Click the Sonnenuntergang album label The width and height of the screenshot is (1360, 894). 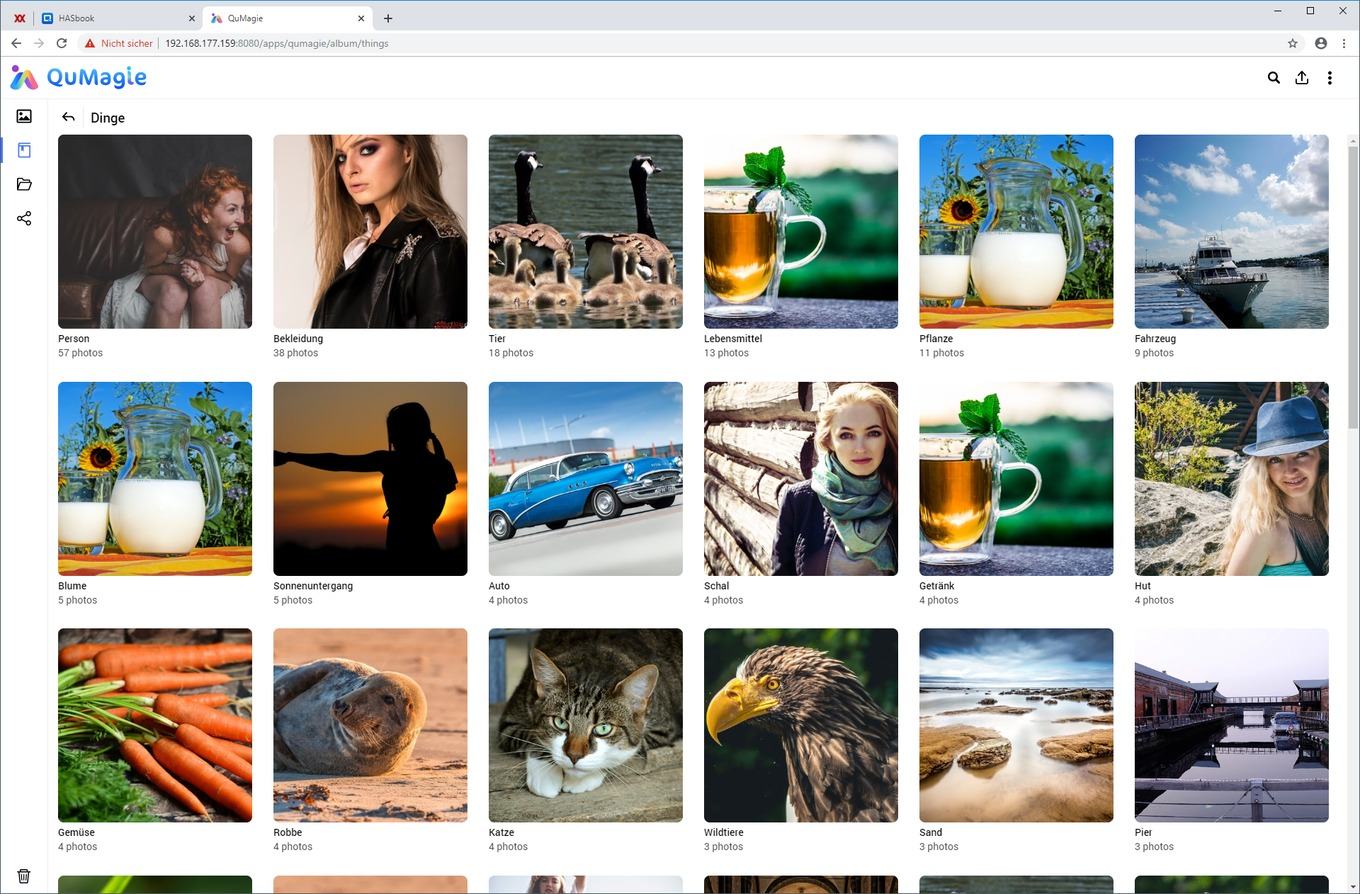(x=313, y=586)
